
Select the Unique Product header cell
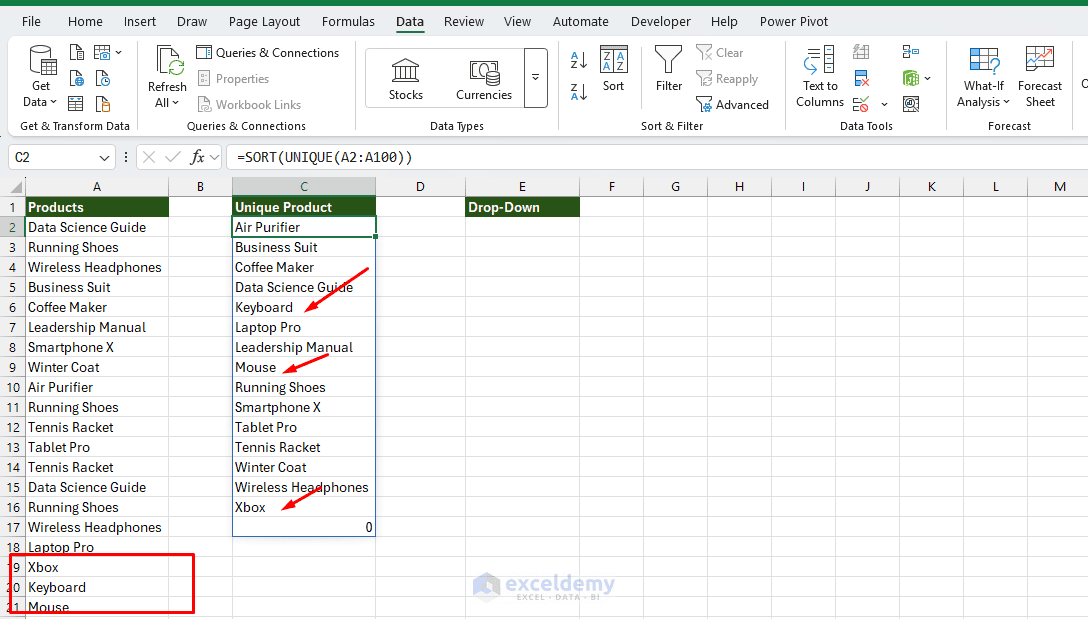coord(304,207)
